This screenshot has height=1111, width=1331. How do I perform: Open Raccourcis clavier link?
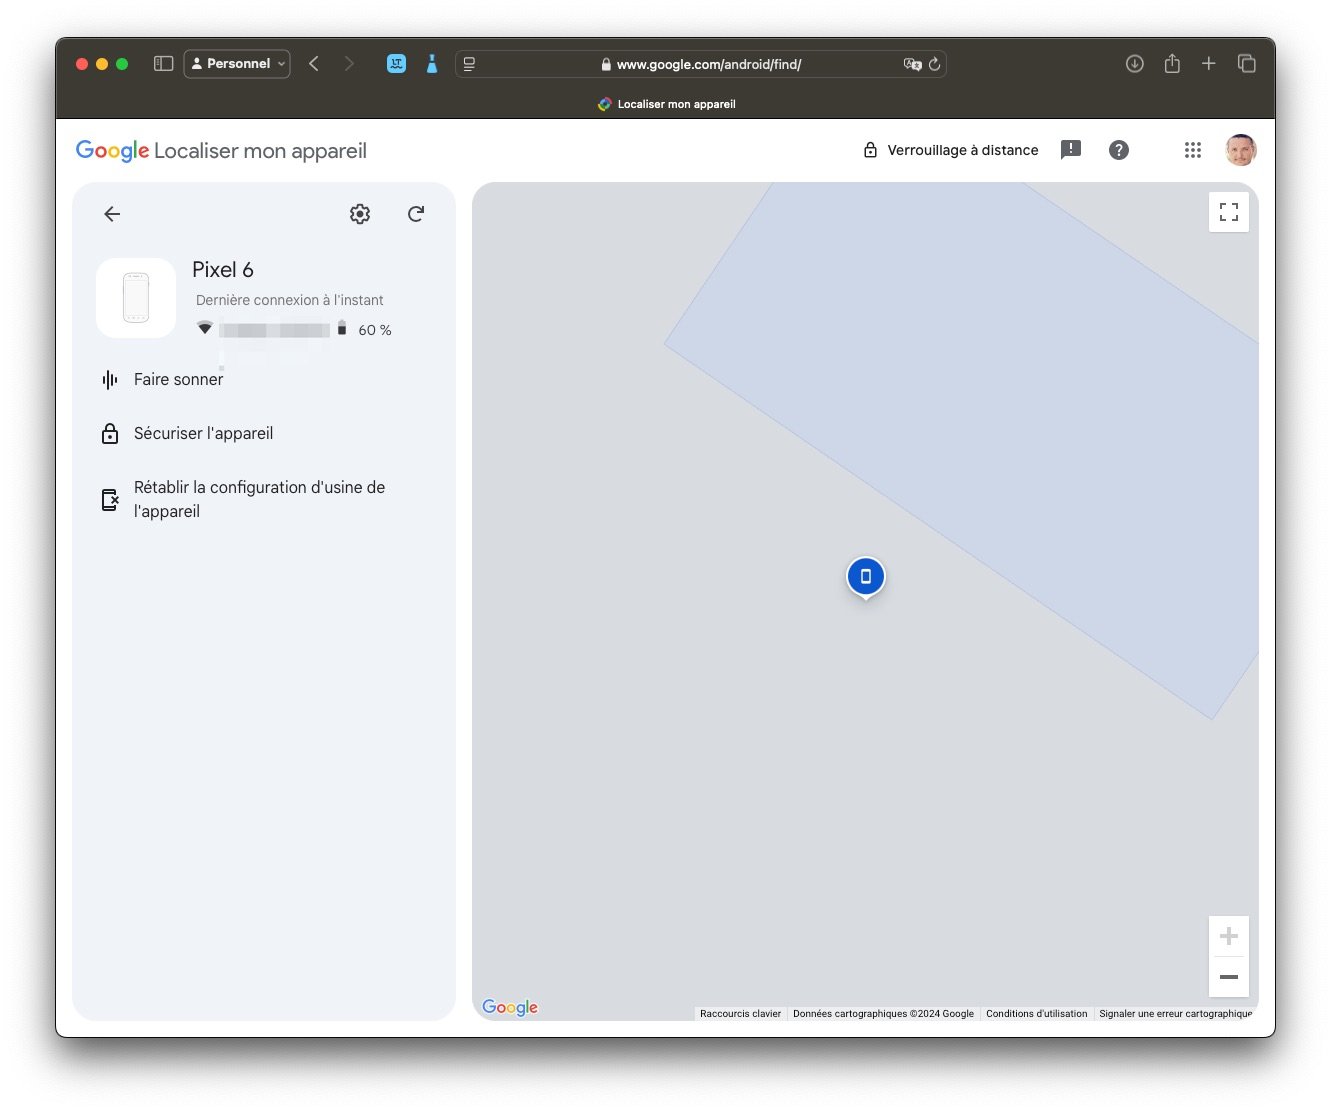[740, 1014]
